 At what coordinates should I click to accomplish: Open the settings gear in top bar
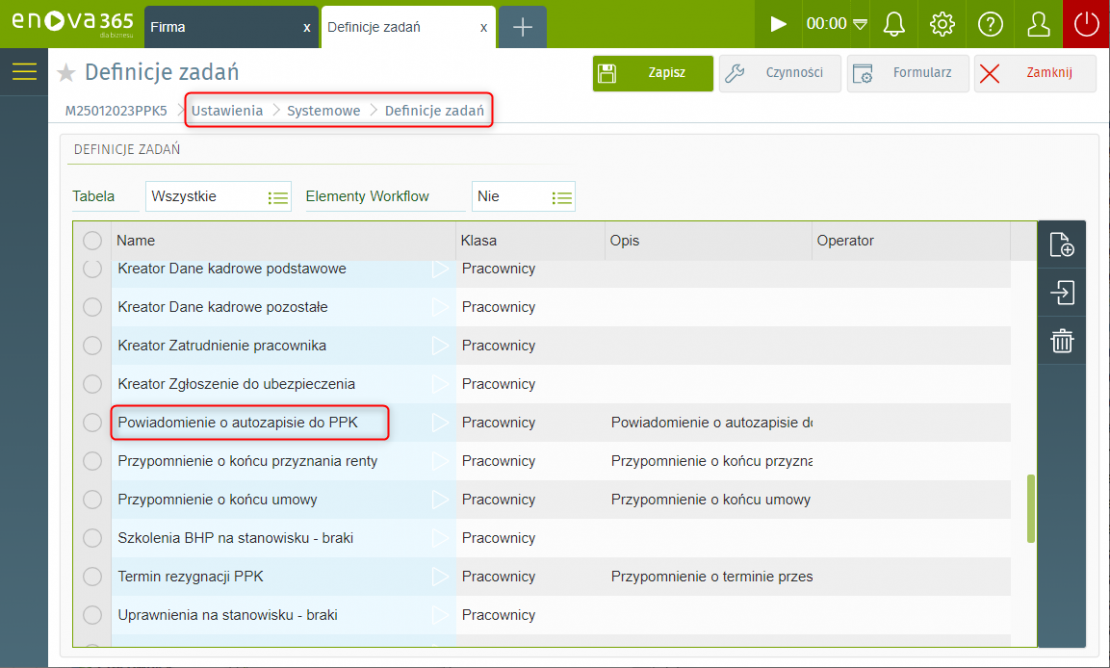pyautogui.click(x=941, y=24)
